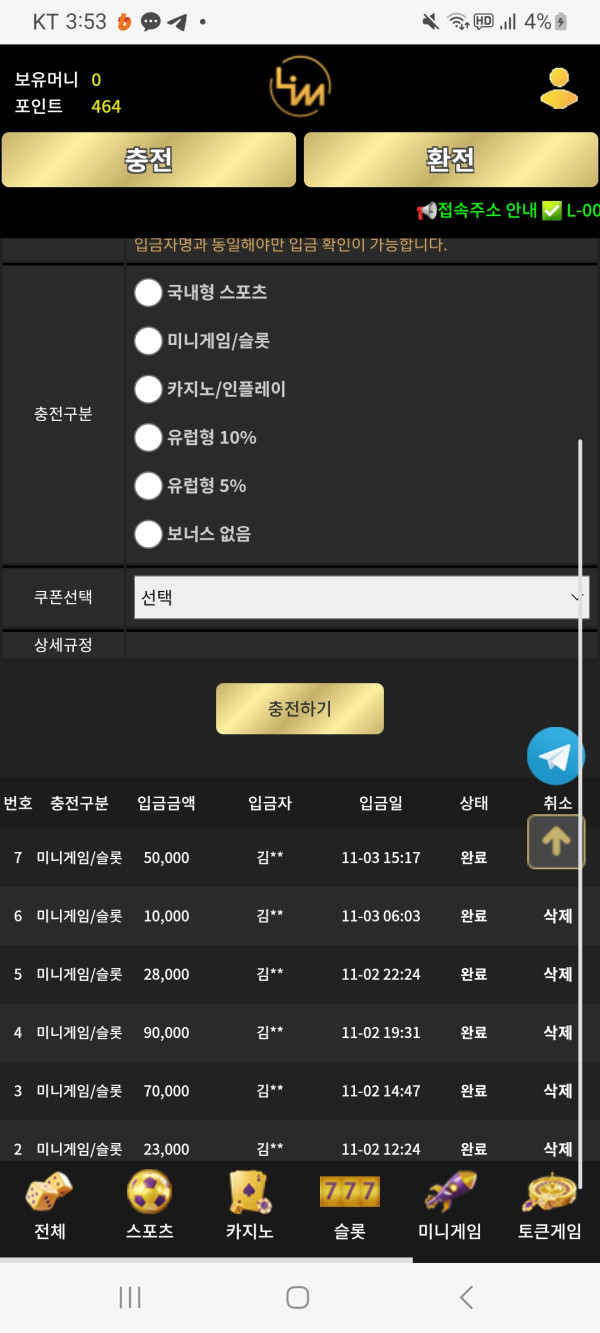Select the 유럽형 10% radio option

148,437
